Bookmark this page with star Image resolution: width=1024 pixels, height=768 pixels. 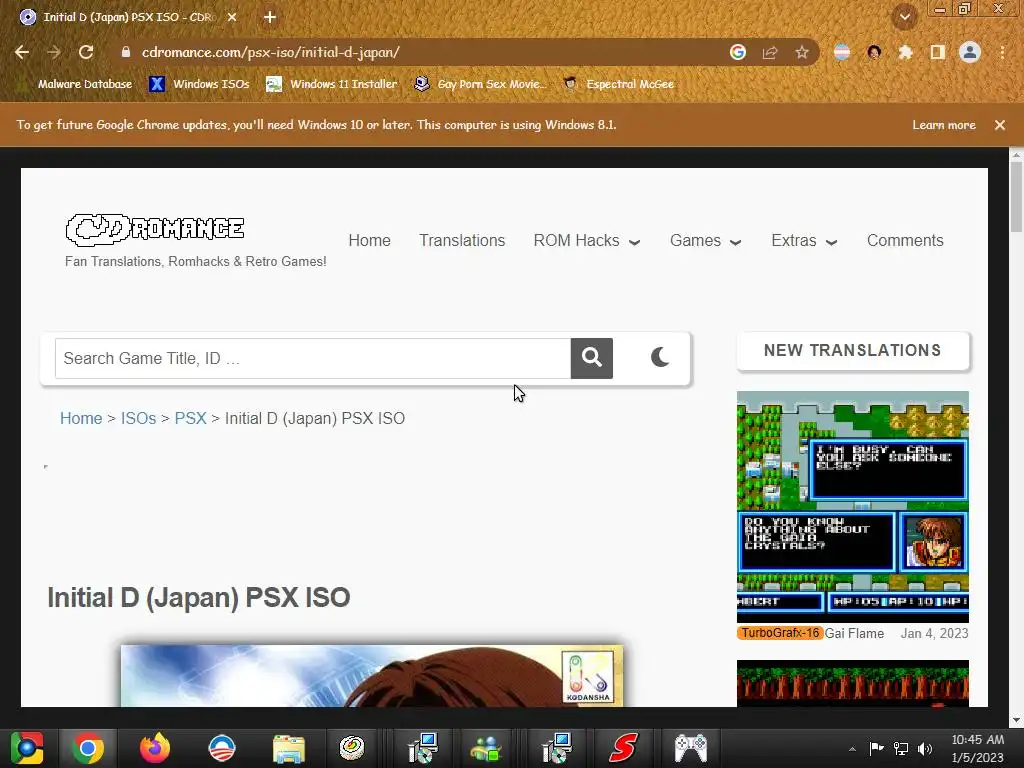click(802, 52)
